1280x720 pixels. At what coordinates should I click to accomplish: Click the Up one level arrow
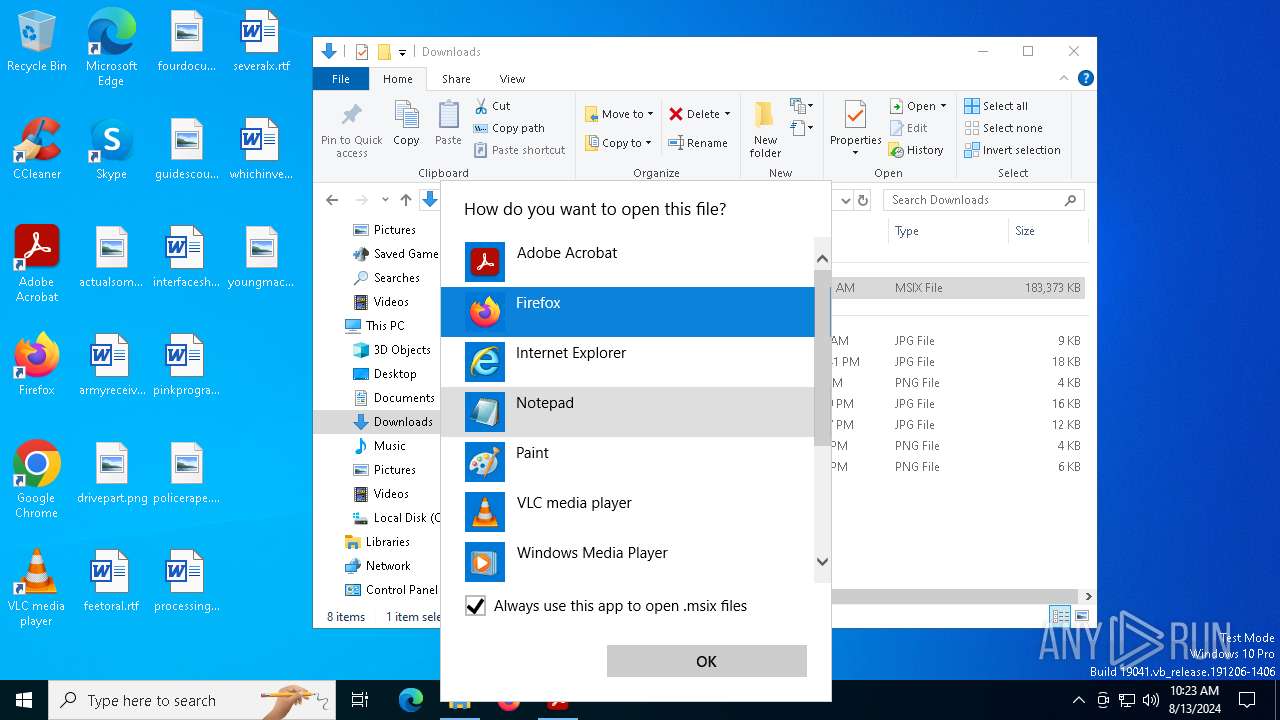(x=405, y=200)
